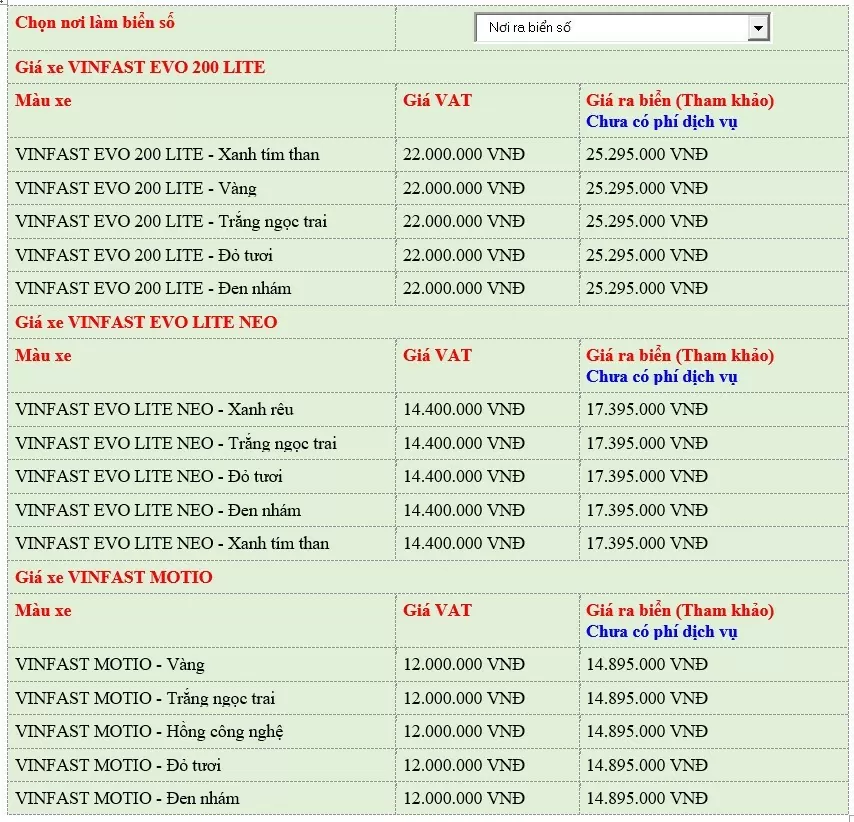Click the 'Giá VAT' header in the MOTIO section
Image resolution: width=854 pixels, height=822 pixels.
[437, 610]
